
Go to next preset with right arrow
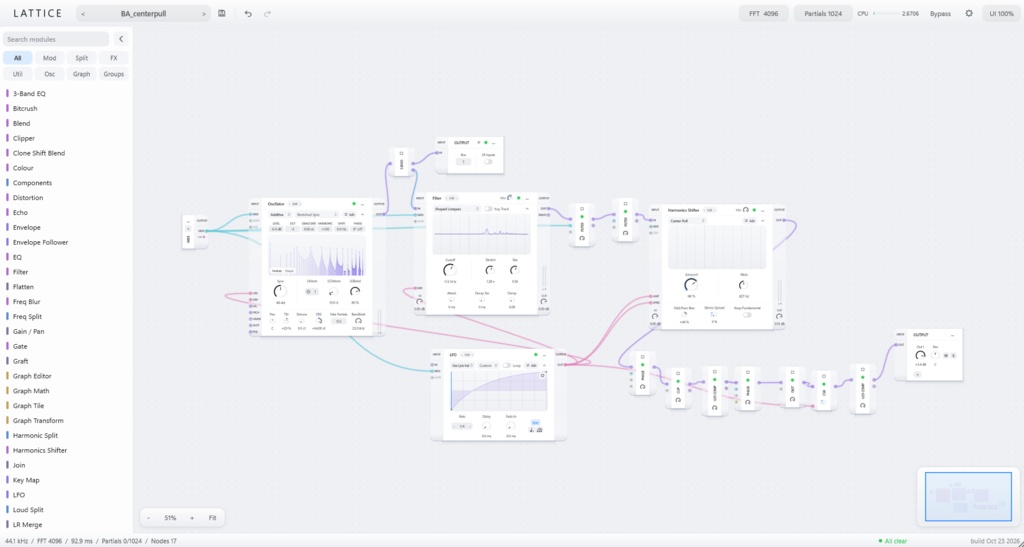coord(204,14)
